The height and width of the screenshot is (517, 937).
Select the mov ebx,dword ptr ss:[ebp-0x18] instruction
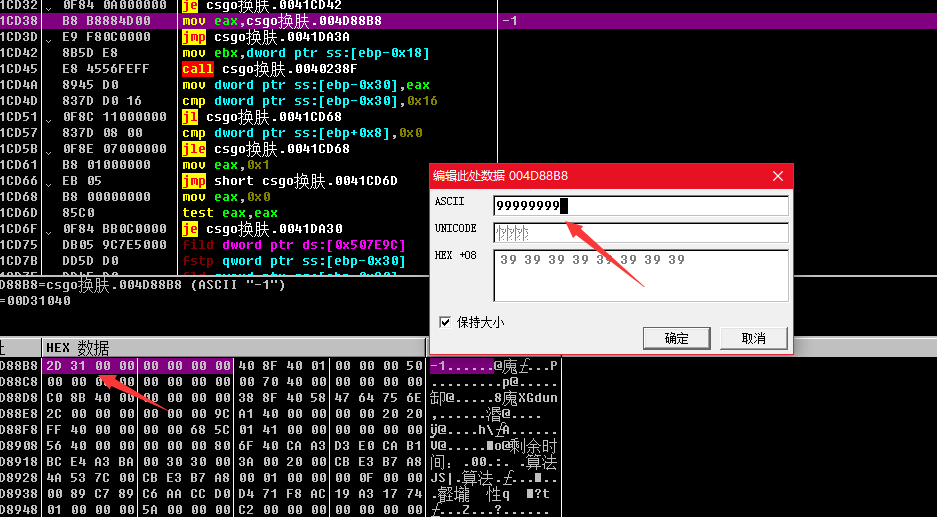(x=306, y=53)
